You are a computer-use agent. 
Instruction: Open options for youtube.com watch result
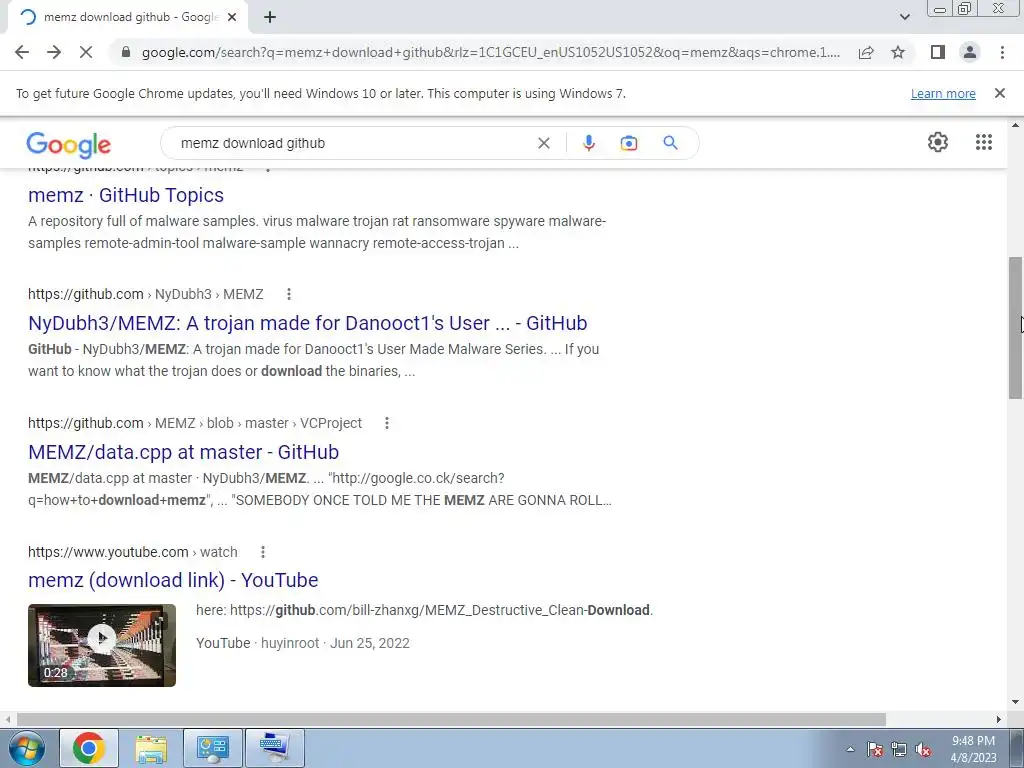[263, 552]
